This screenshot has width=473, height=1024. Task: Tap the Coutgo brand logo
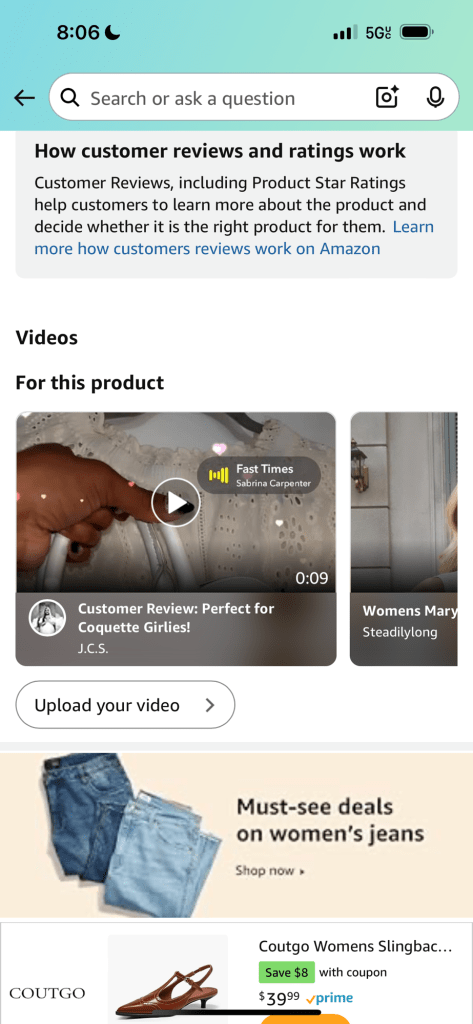click(x=47, y=993)
